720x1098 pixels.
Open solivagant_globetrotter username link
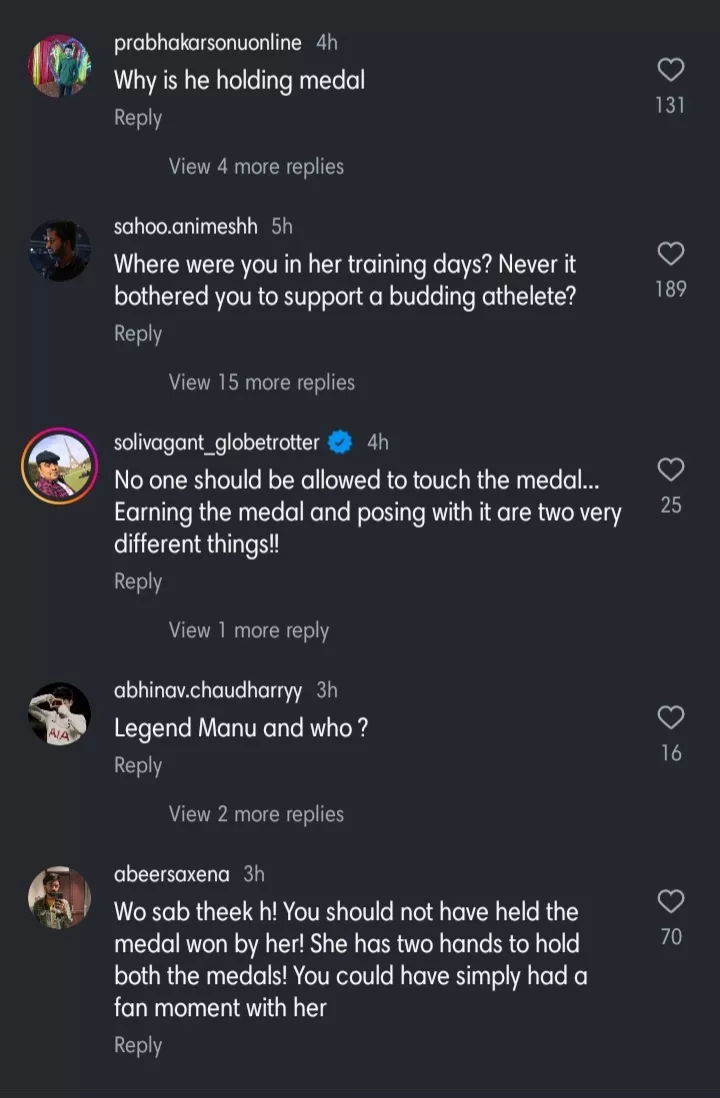217,442
